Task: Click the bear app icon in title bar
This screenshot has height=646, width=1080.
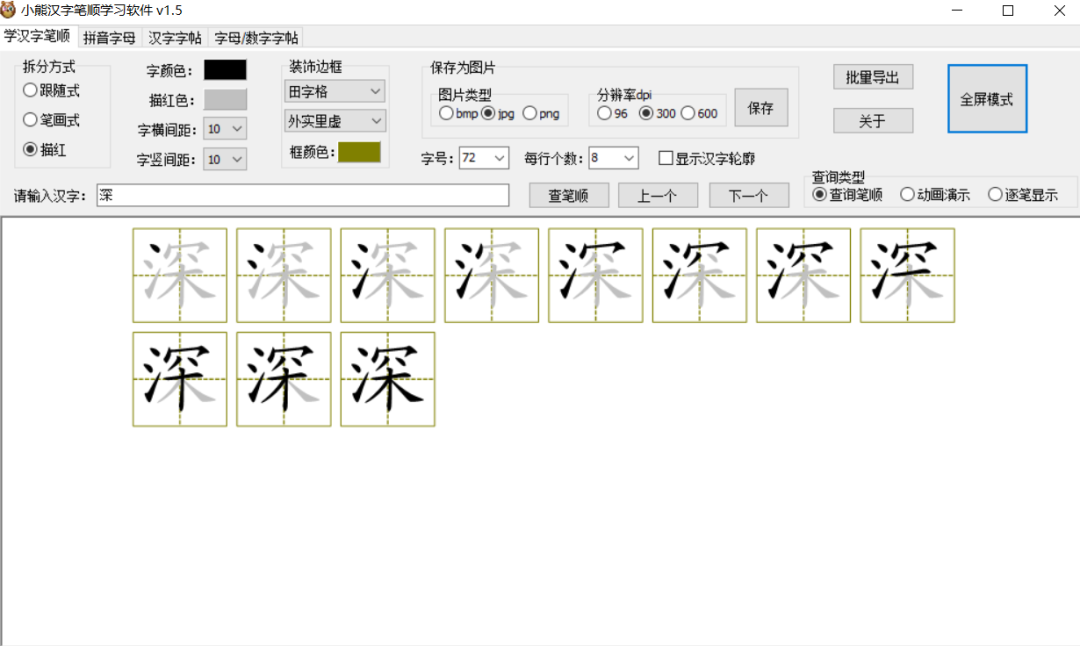Action: [8, 10]
